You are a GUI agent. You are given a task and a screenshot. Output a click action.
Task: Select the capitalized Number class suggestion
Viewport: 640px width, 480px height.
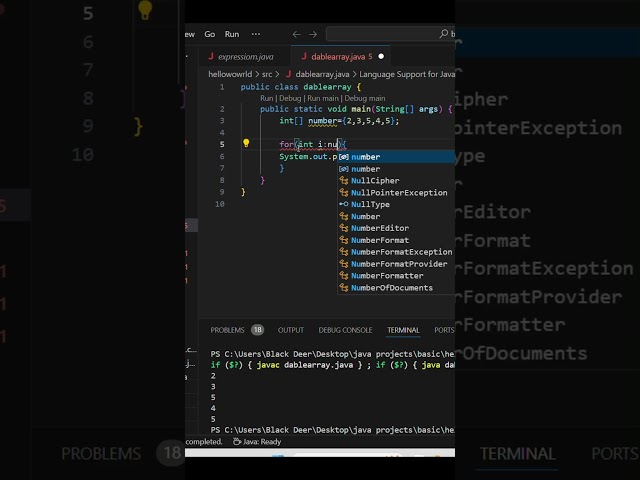[396, 216]
